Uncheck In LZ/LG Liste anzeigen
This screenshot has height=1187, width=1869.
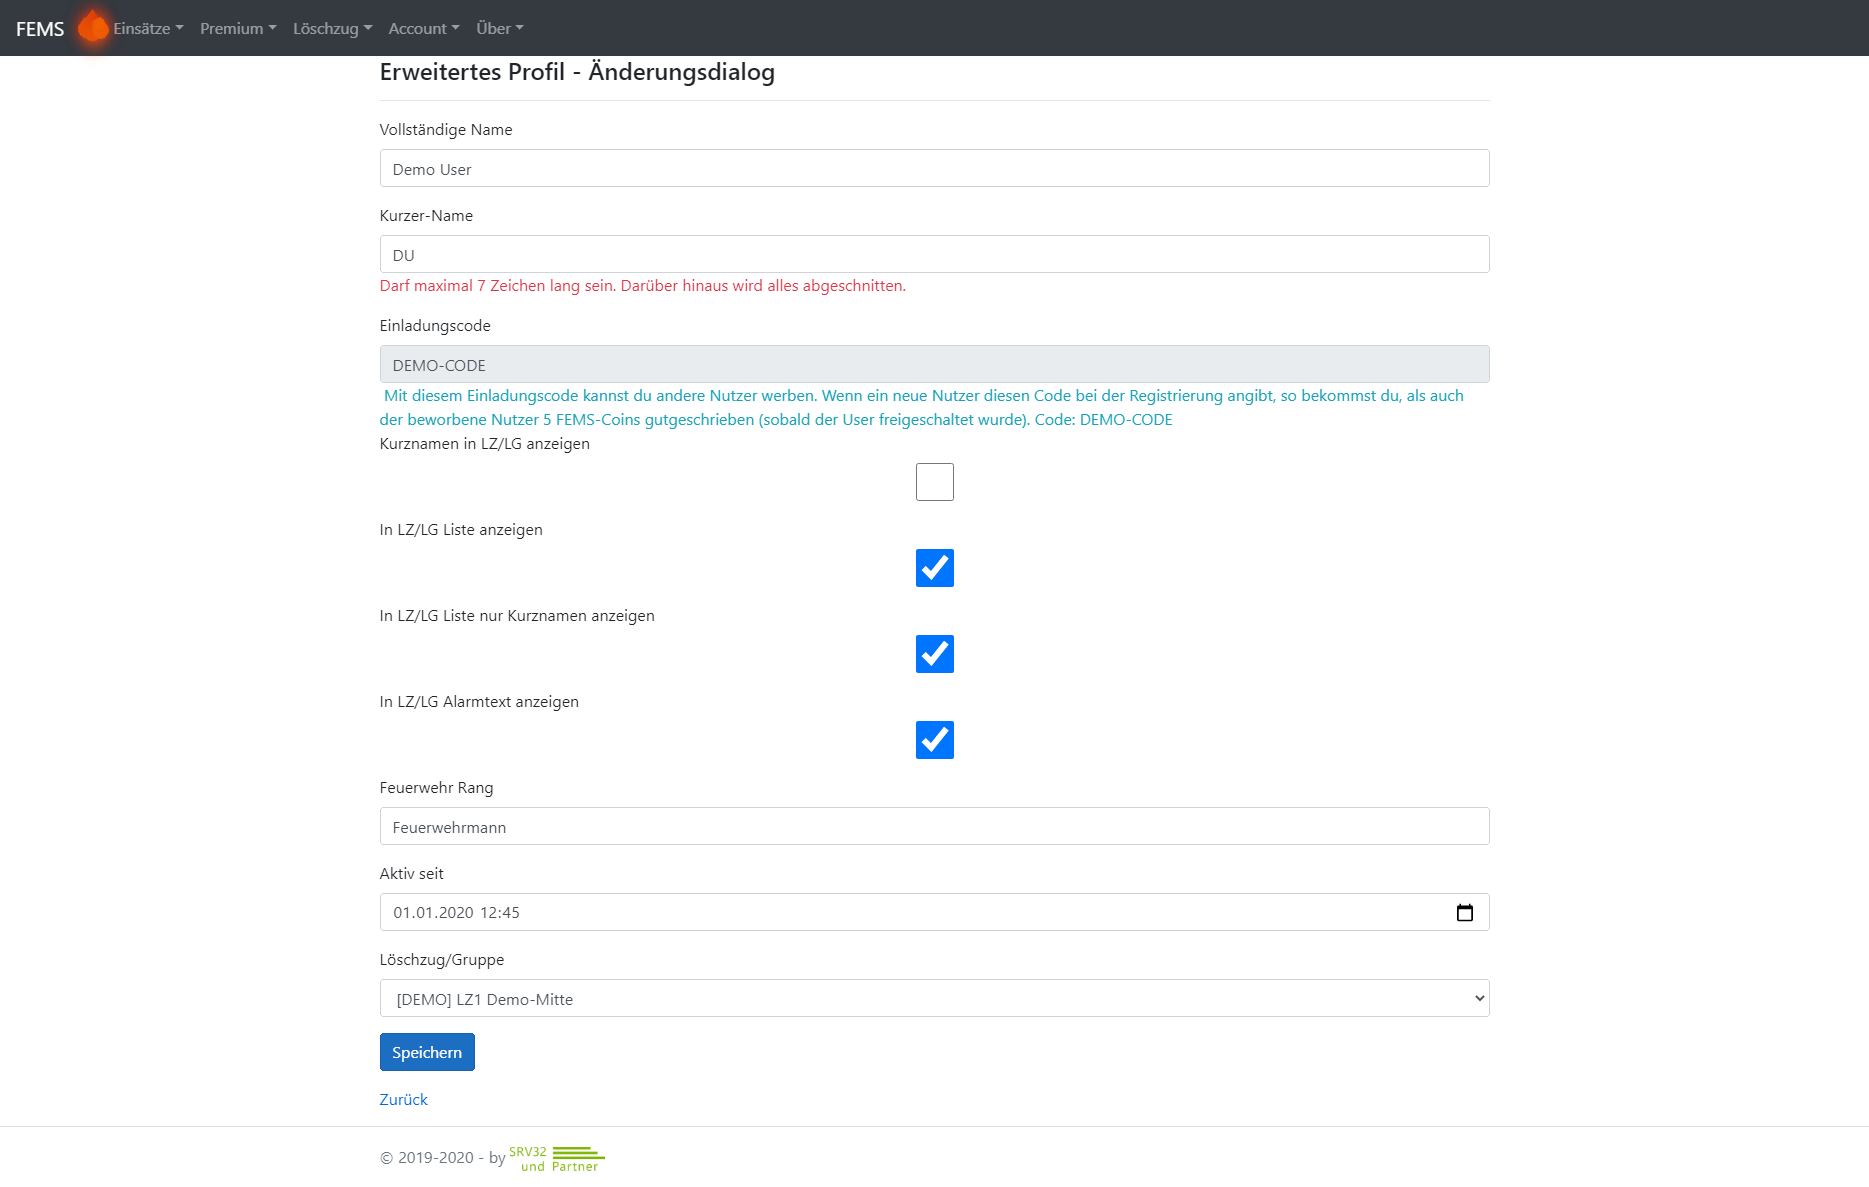coord(935,568)
